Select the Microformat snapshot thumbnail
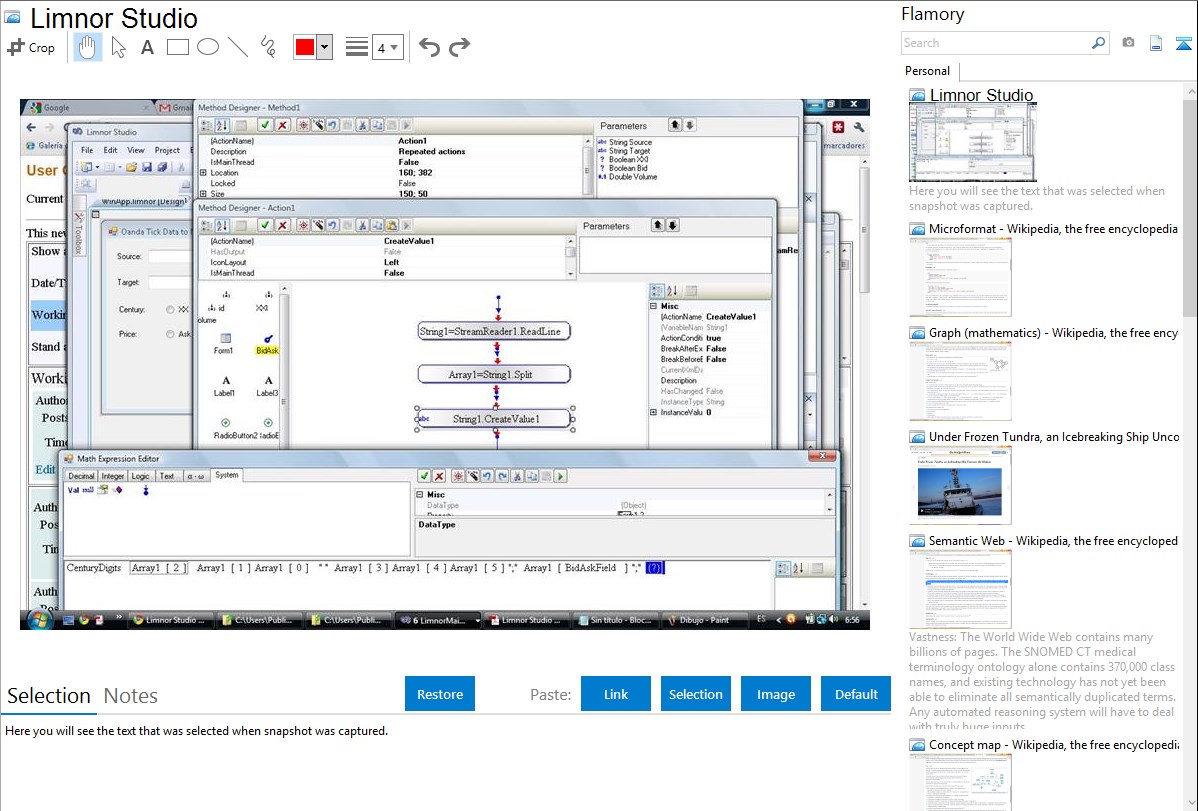 click(x=960, y=277)
